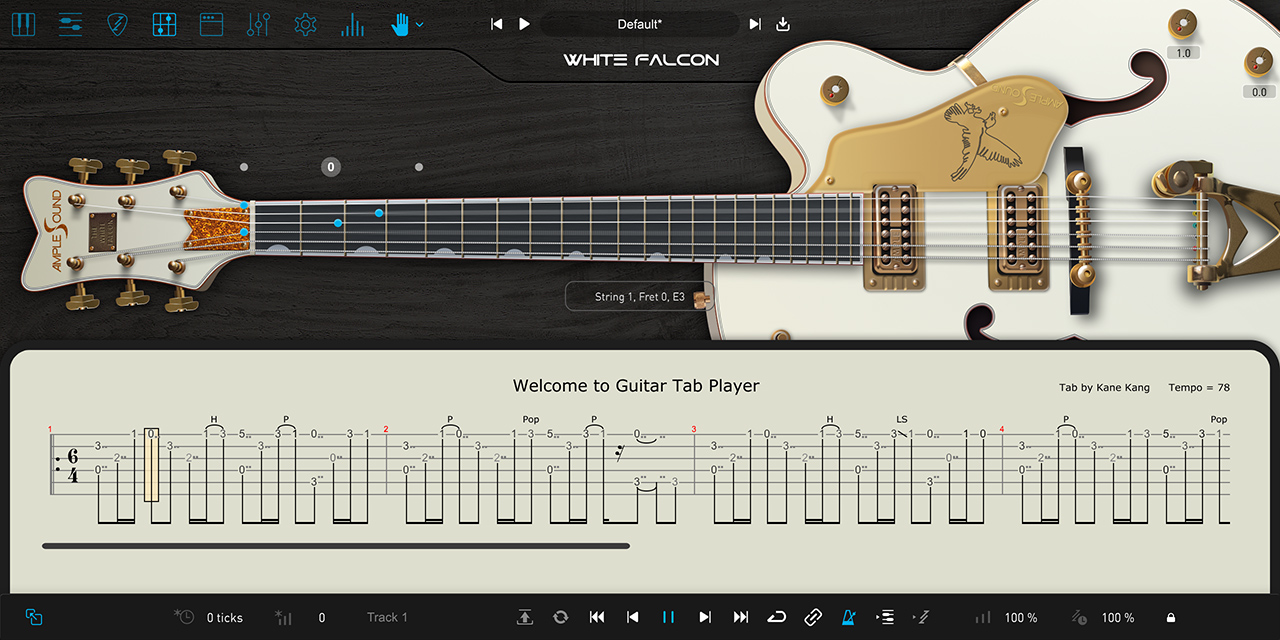Click the bar chart levels icon
Screen dimensions: 1280x640
(352, 24)
